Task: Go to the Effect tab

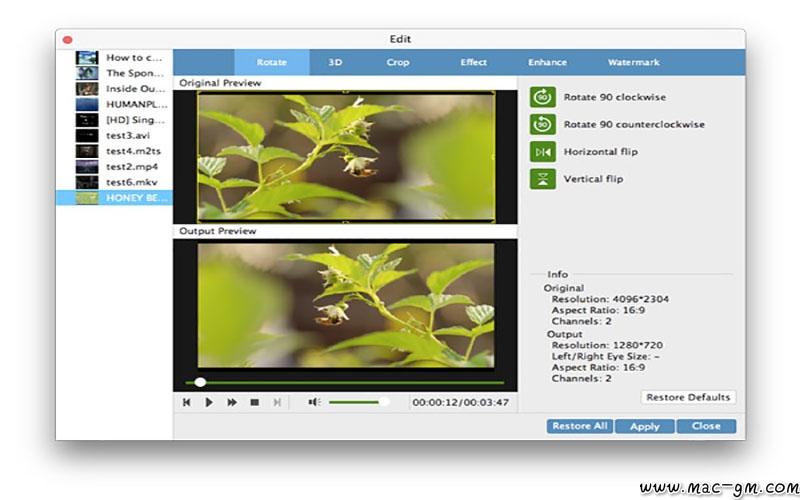Action: [x=473, y=62]
